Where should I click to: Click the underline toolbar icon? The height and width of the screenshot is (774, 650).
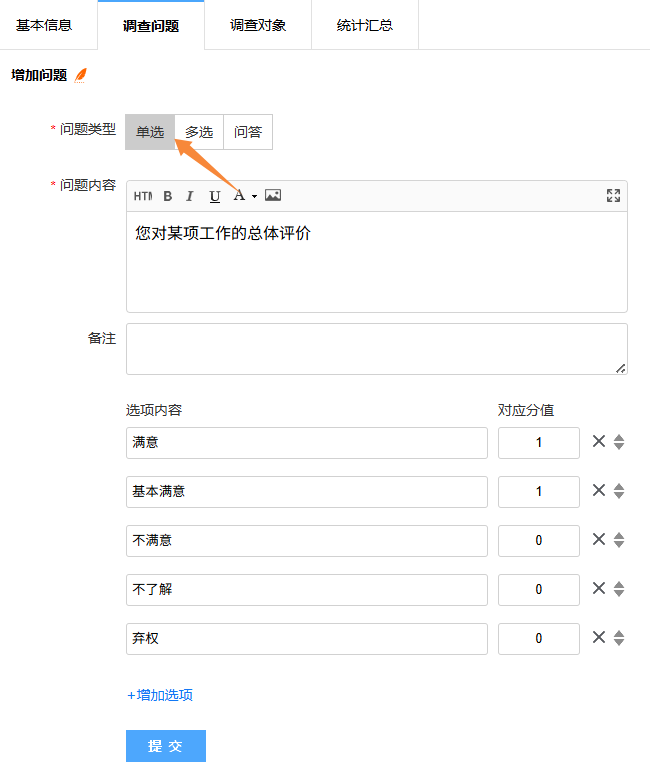click(x=214, y=196)
